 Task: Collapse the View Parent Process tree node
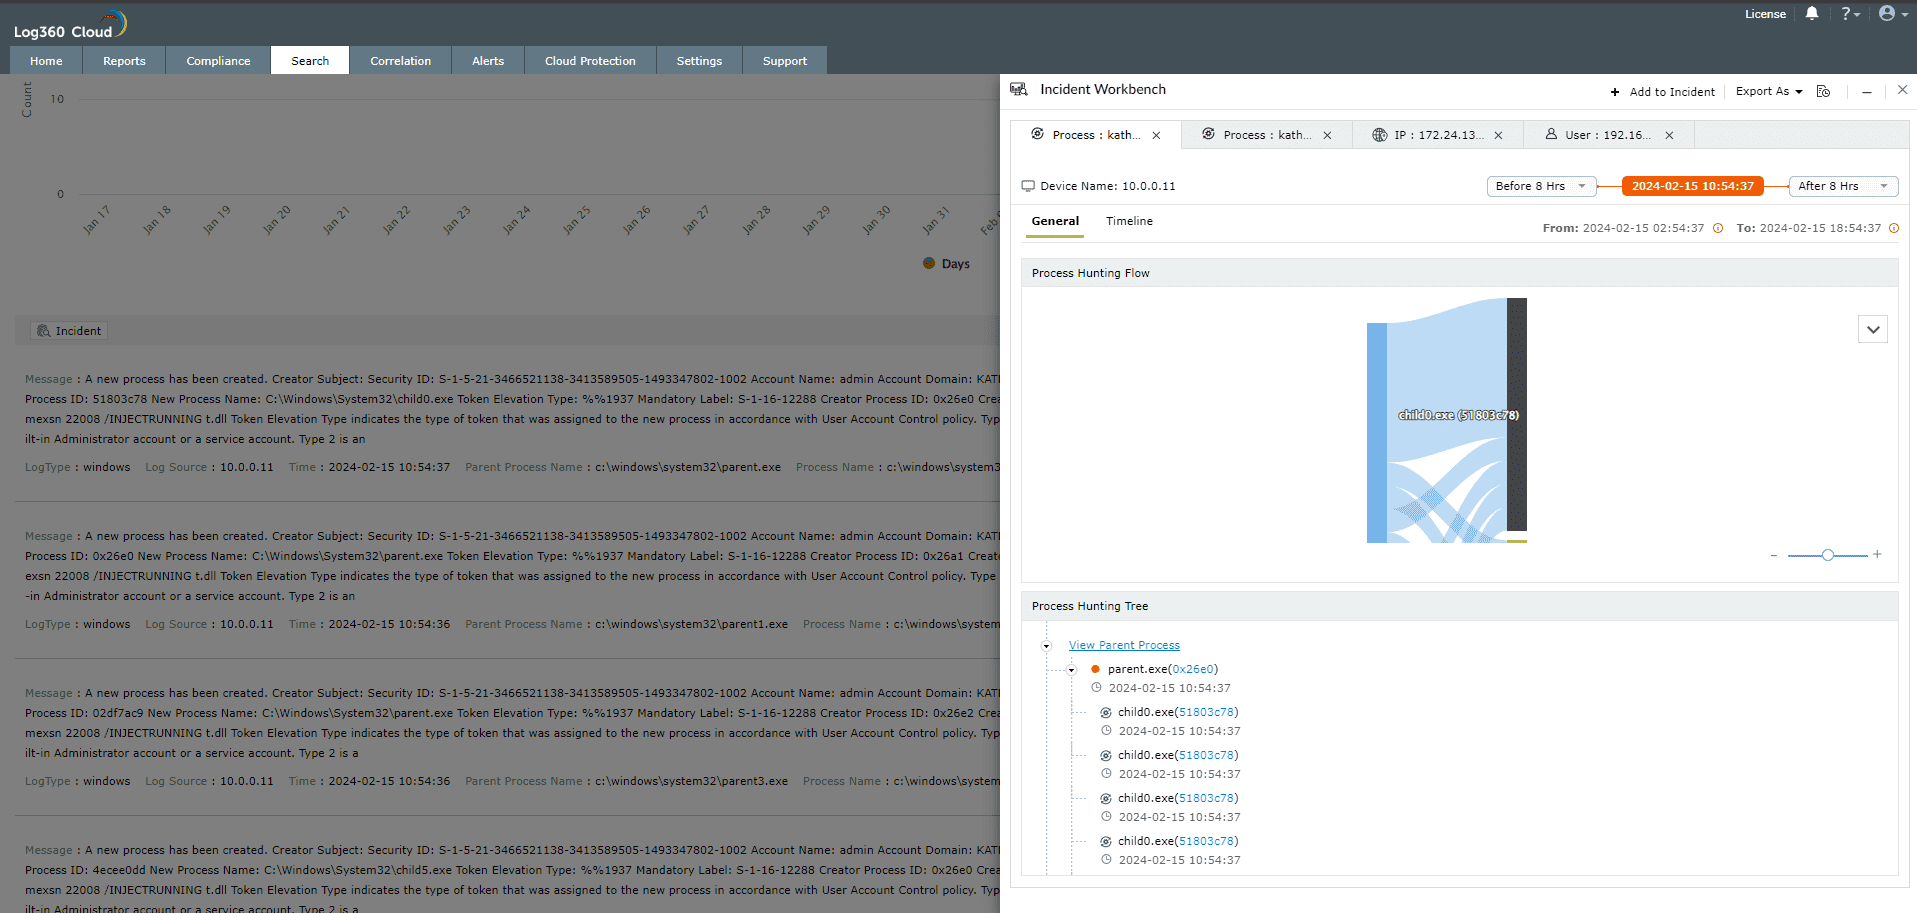pyautogui.click(x=1047, y=646)
